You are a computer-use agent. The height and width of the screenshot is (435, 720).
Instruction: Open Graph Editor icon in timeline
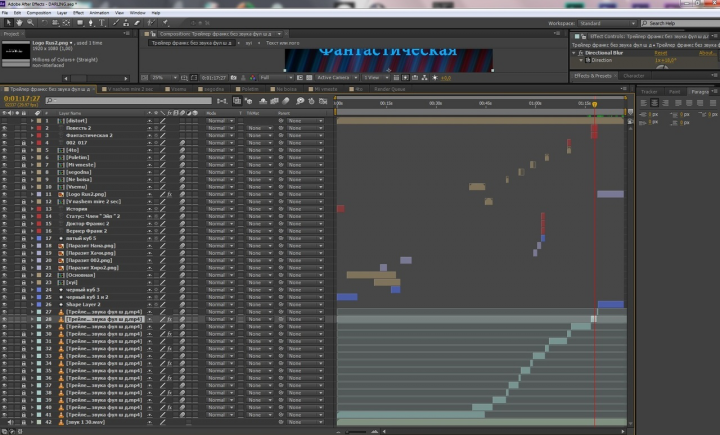(x=323, y=101)
